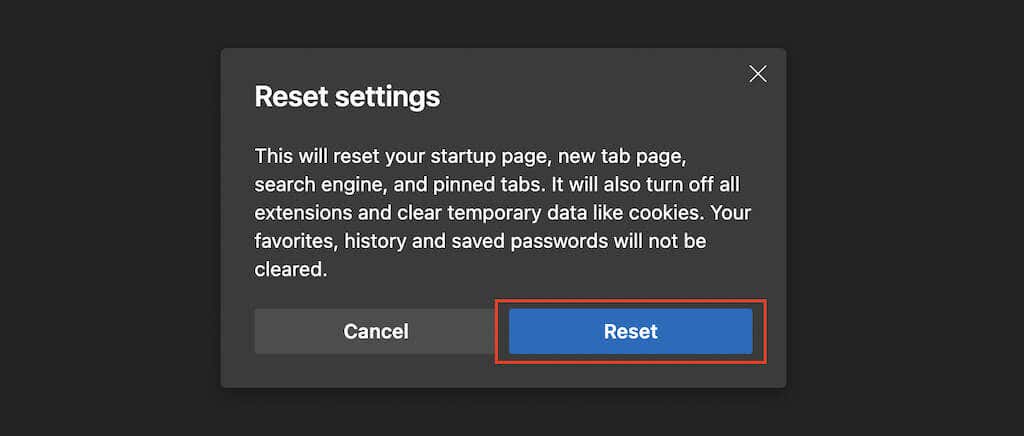The height and width of the screenshot is (436, 1024).
Task: Click the dimmed backdrop outside the dialog
Action: point(110,218)
